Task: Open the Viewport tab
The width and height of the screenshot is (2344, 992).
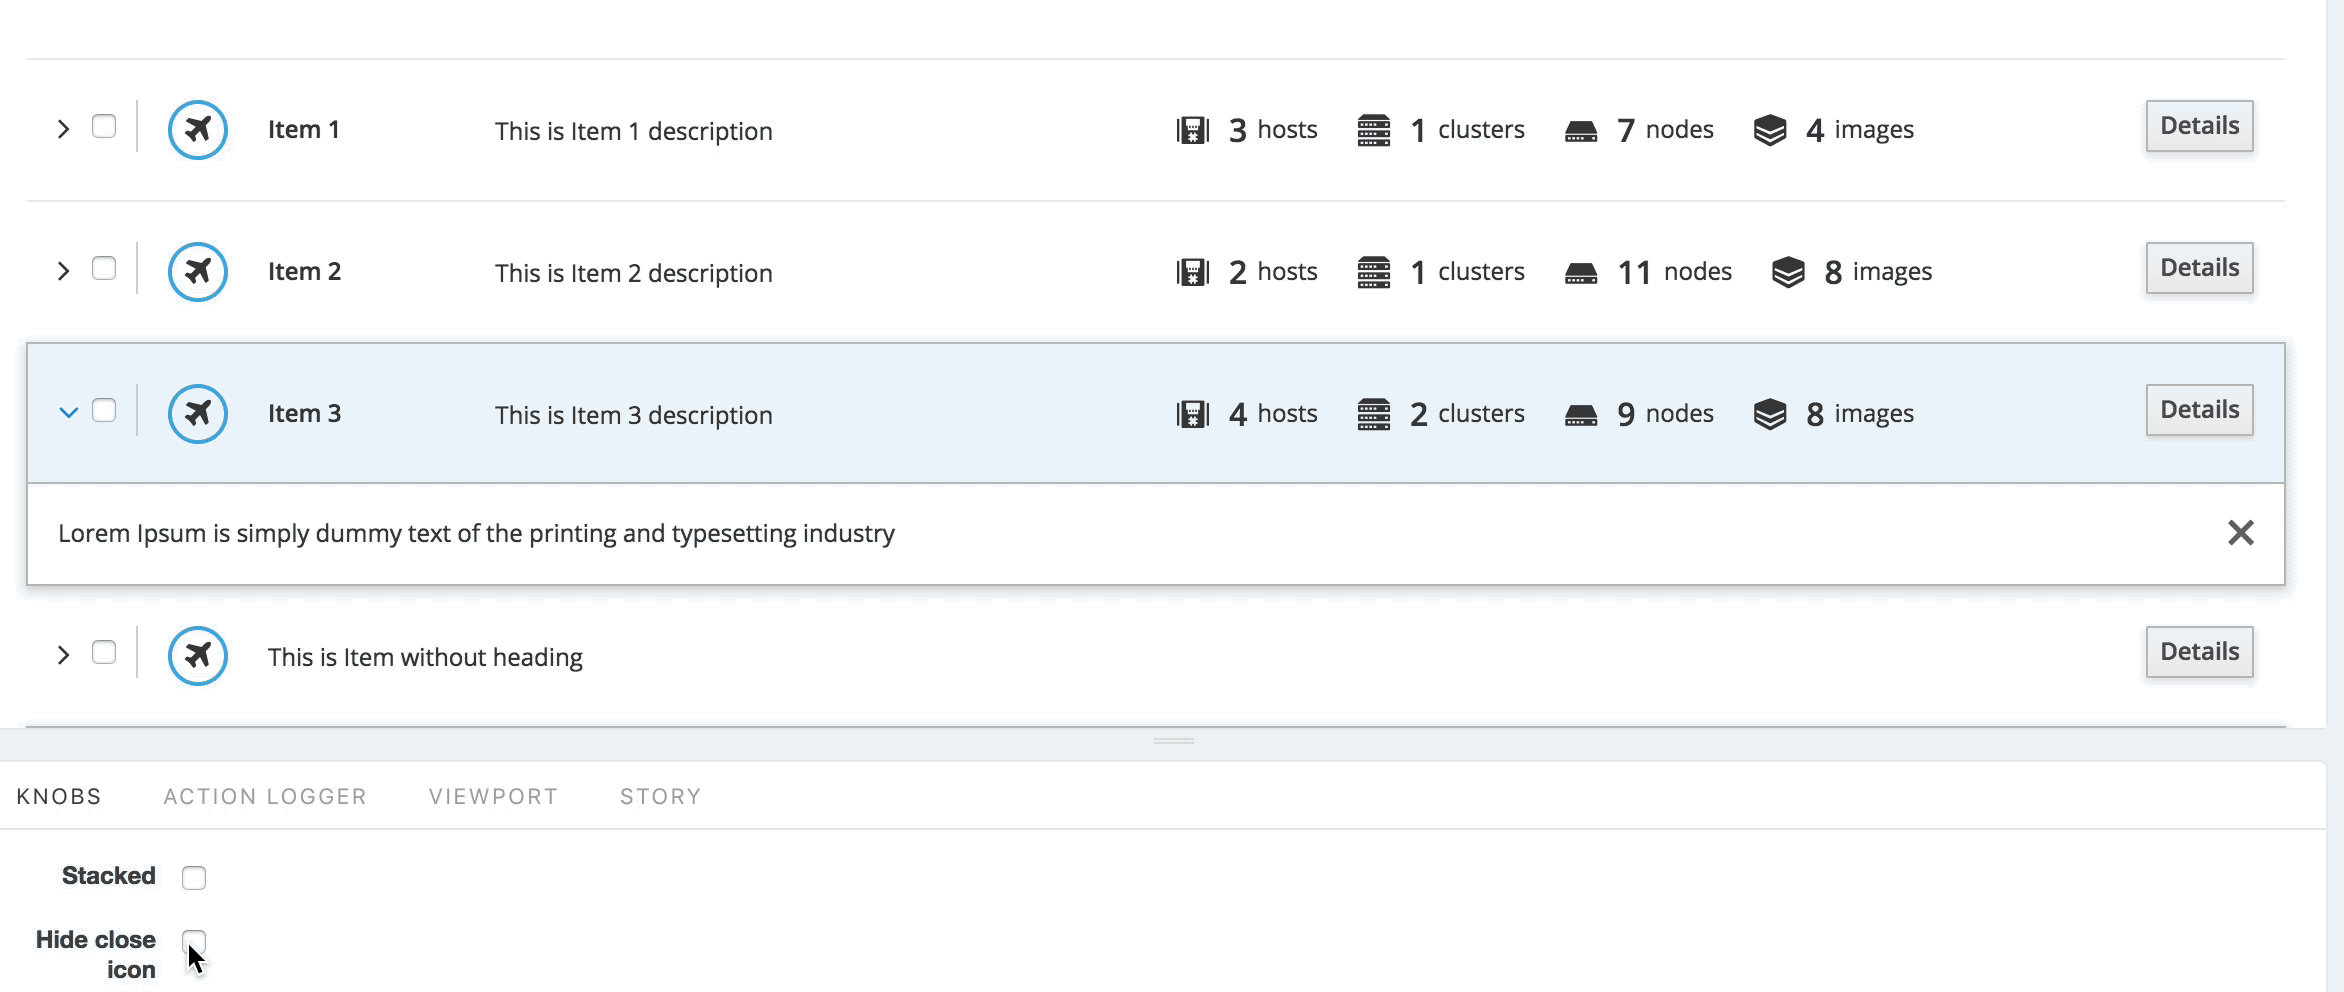Action: tap(493, 796)
